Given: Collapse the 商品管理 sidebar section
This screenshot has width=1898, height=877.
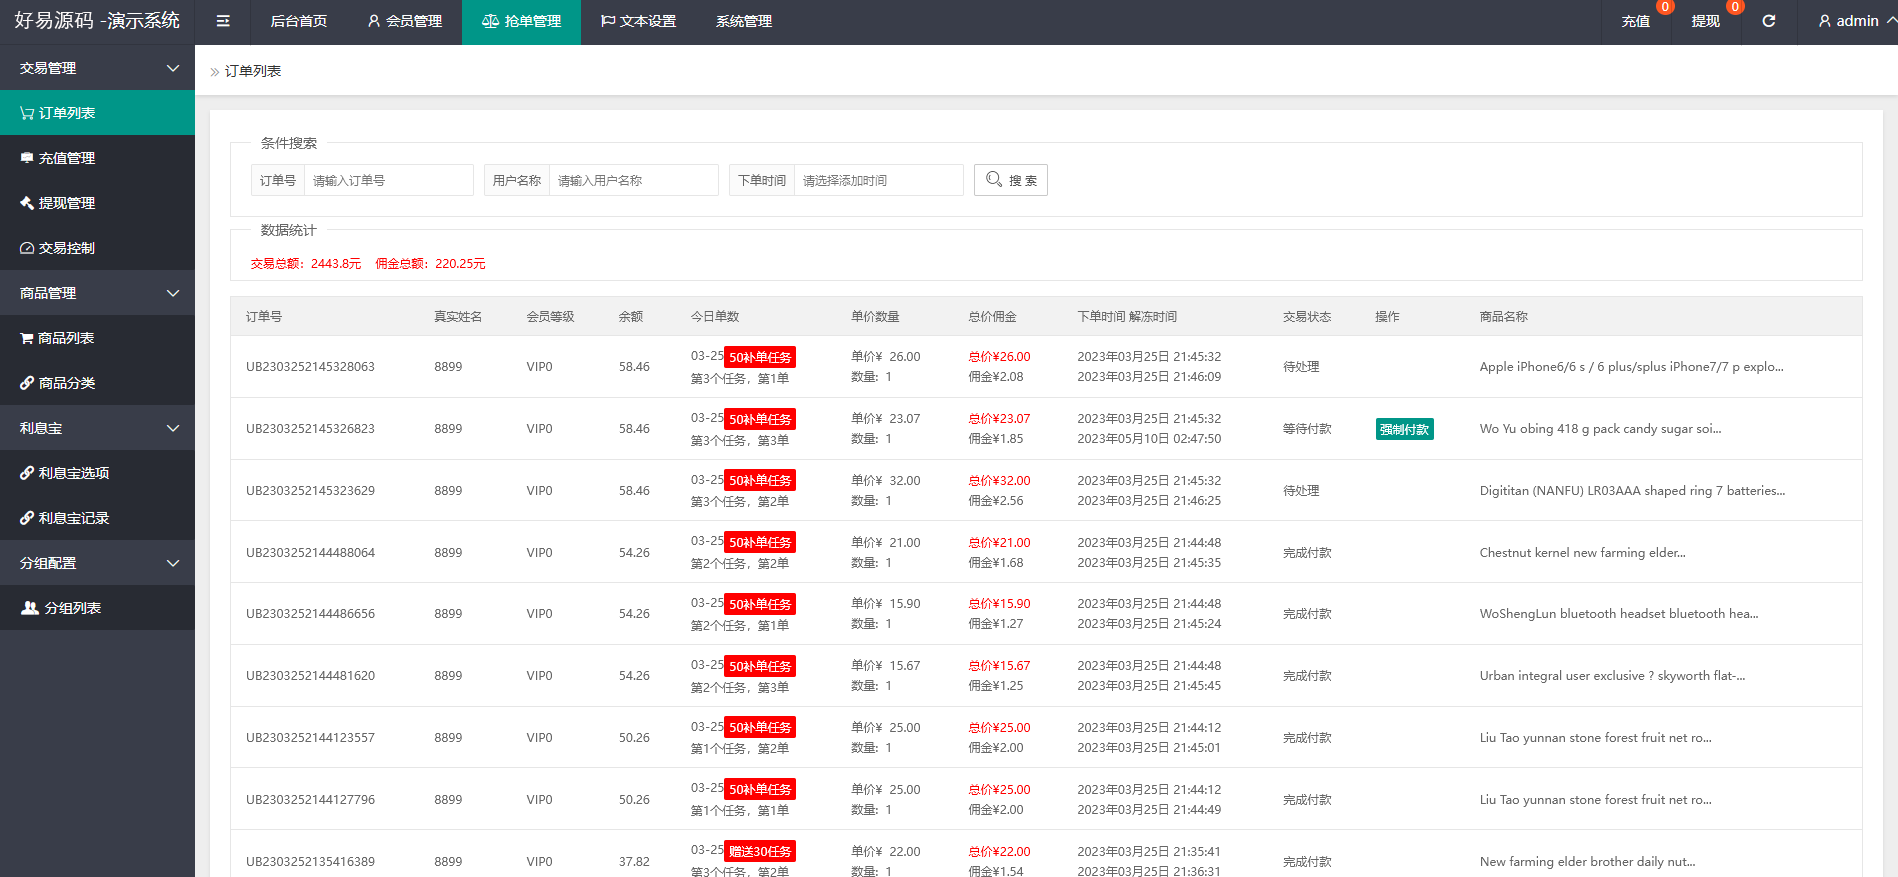Looking at the screenshot, I should coord(172,293).
